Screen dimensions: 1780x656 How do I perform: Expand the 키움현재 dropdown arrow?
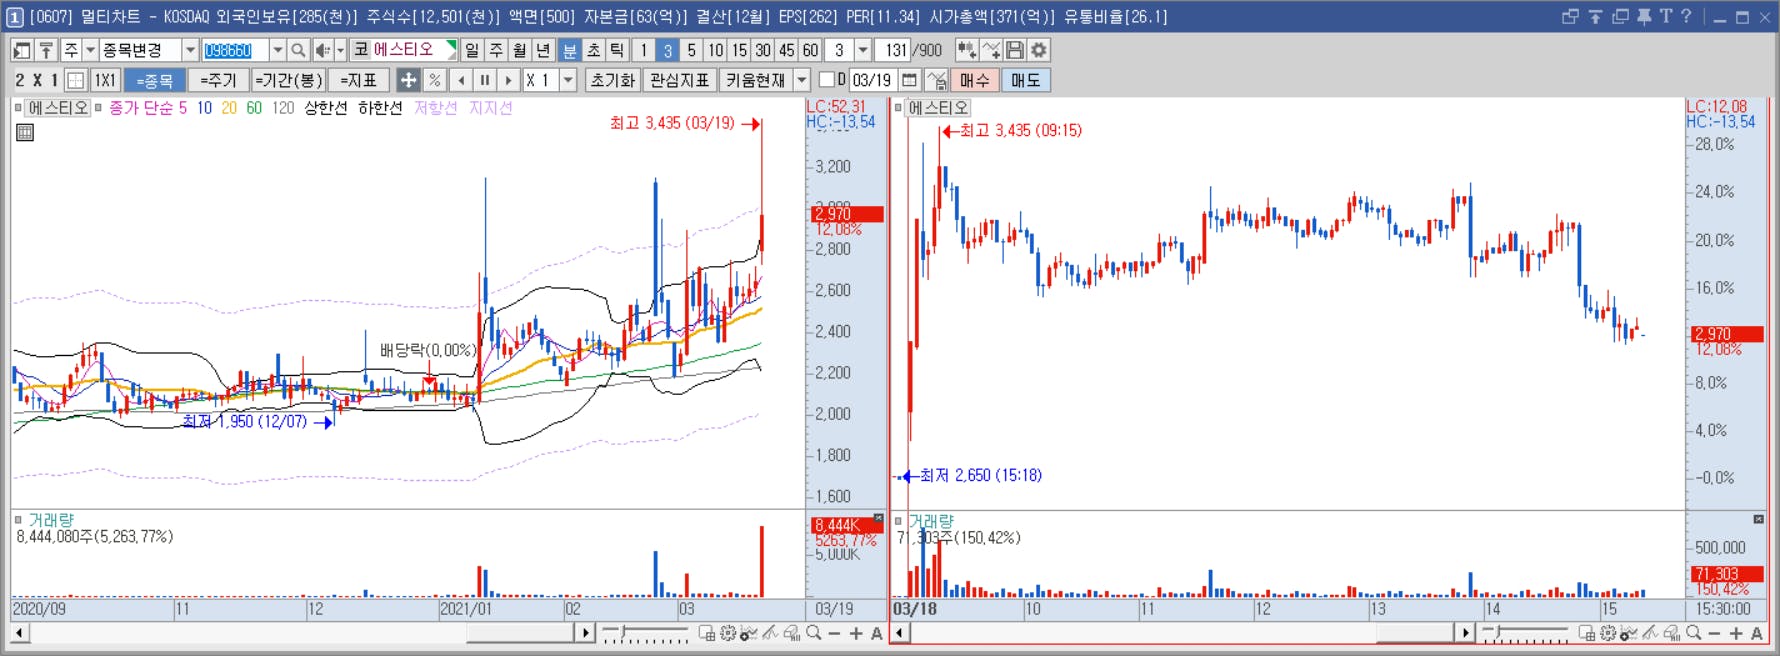802,80
